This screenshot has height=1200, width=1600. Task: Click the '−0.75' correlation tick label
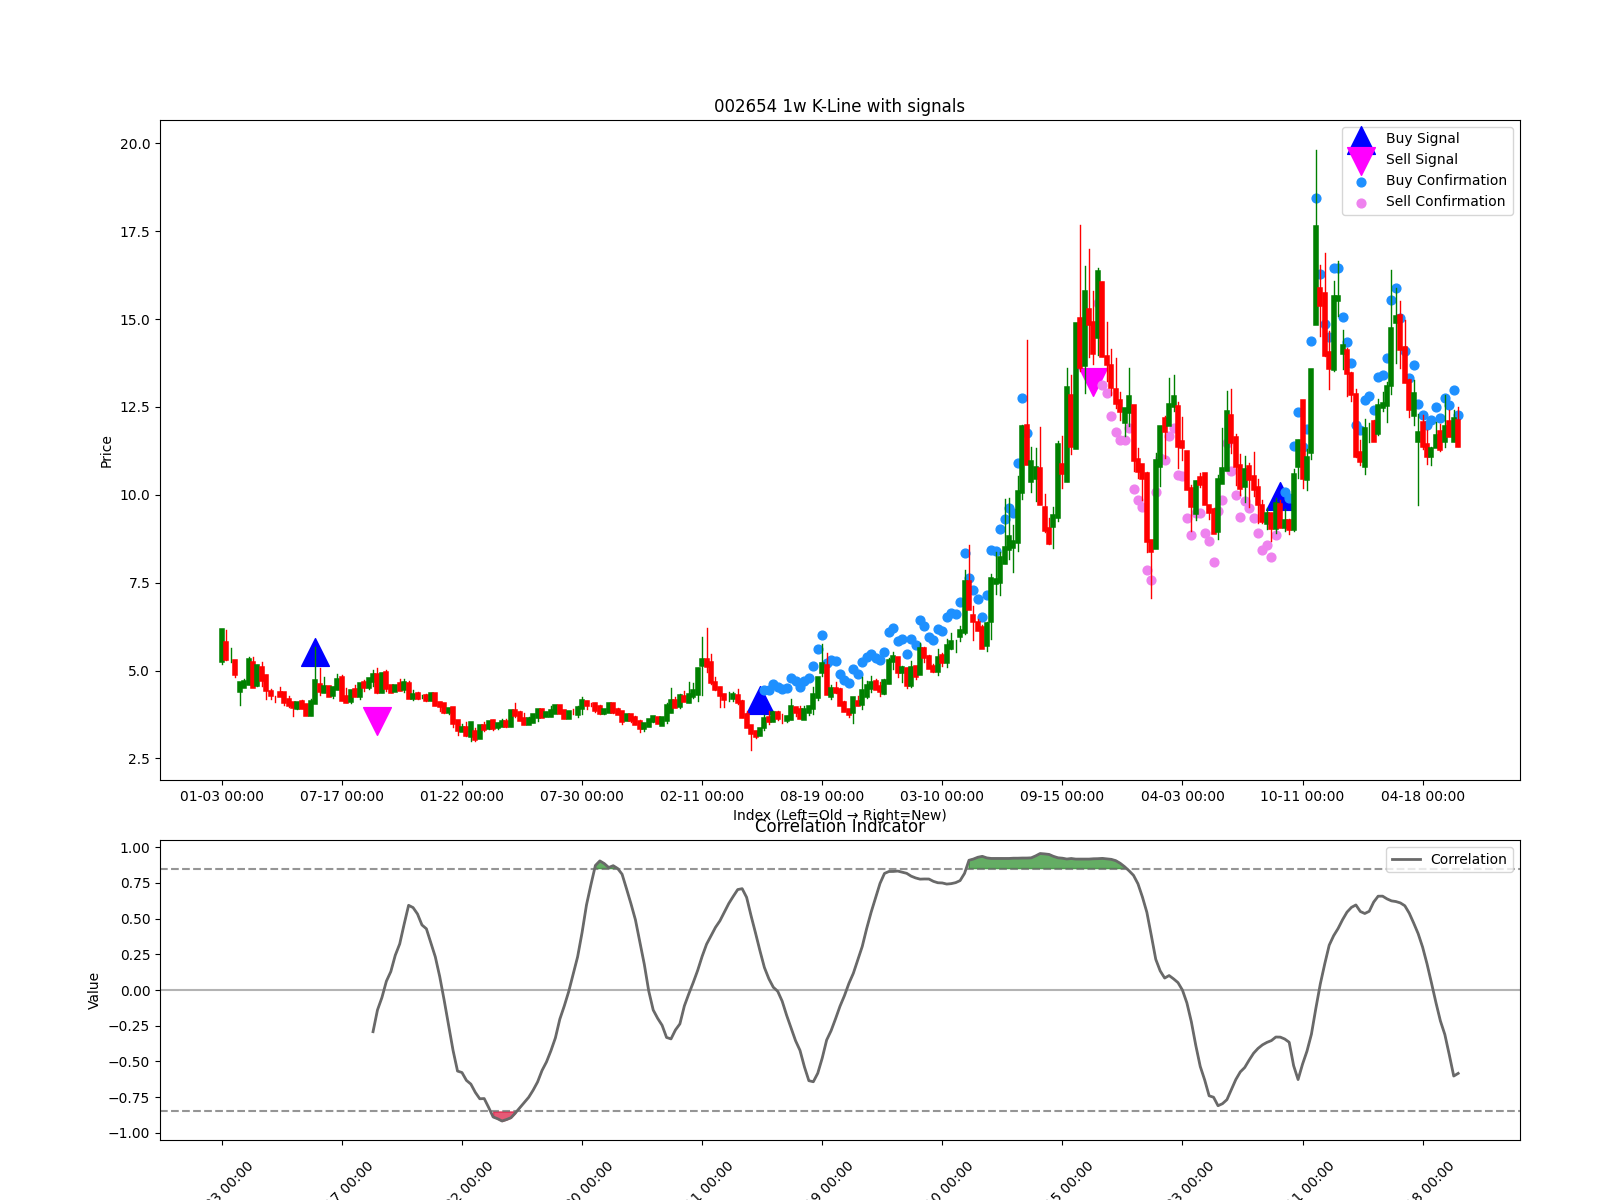click(x=130, y=1098)
